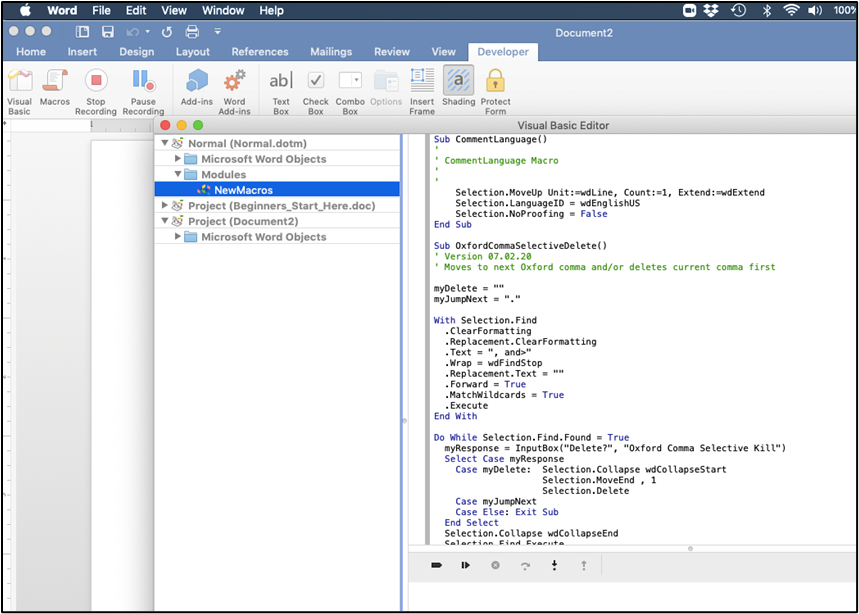Click the page layout icon beside Save
Viewport: 859px width, 614px height.
click(x=82, y=32)
